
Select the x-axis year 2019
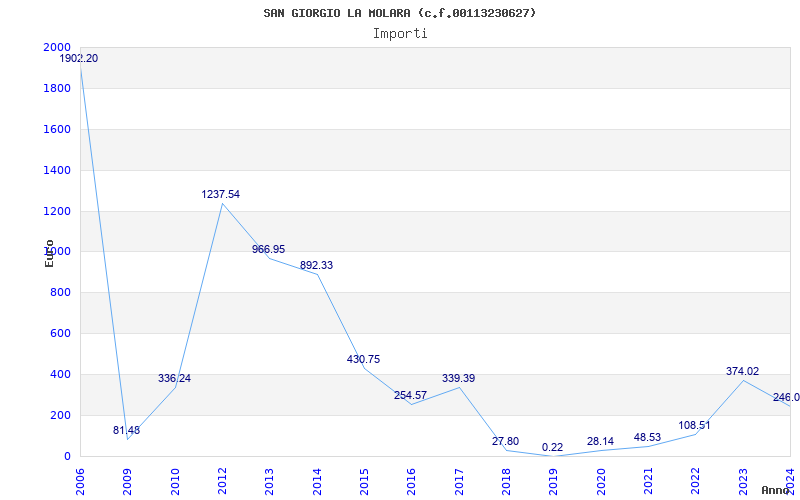point(554,482)
